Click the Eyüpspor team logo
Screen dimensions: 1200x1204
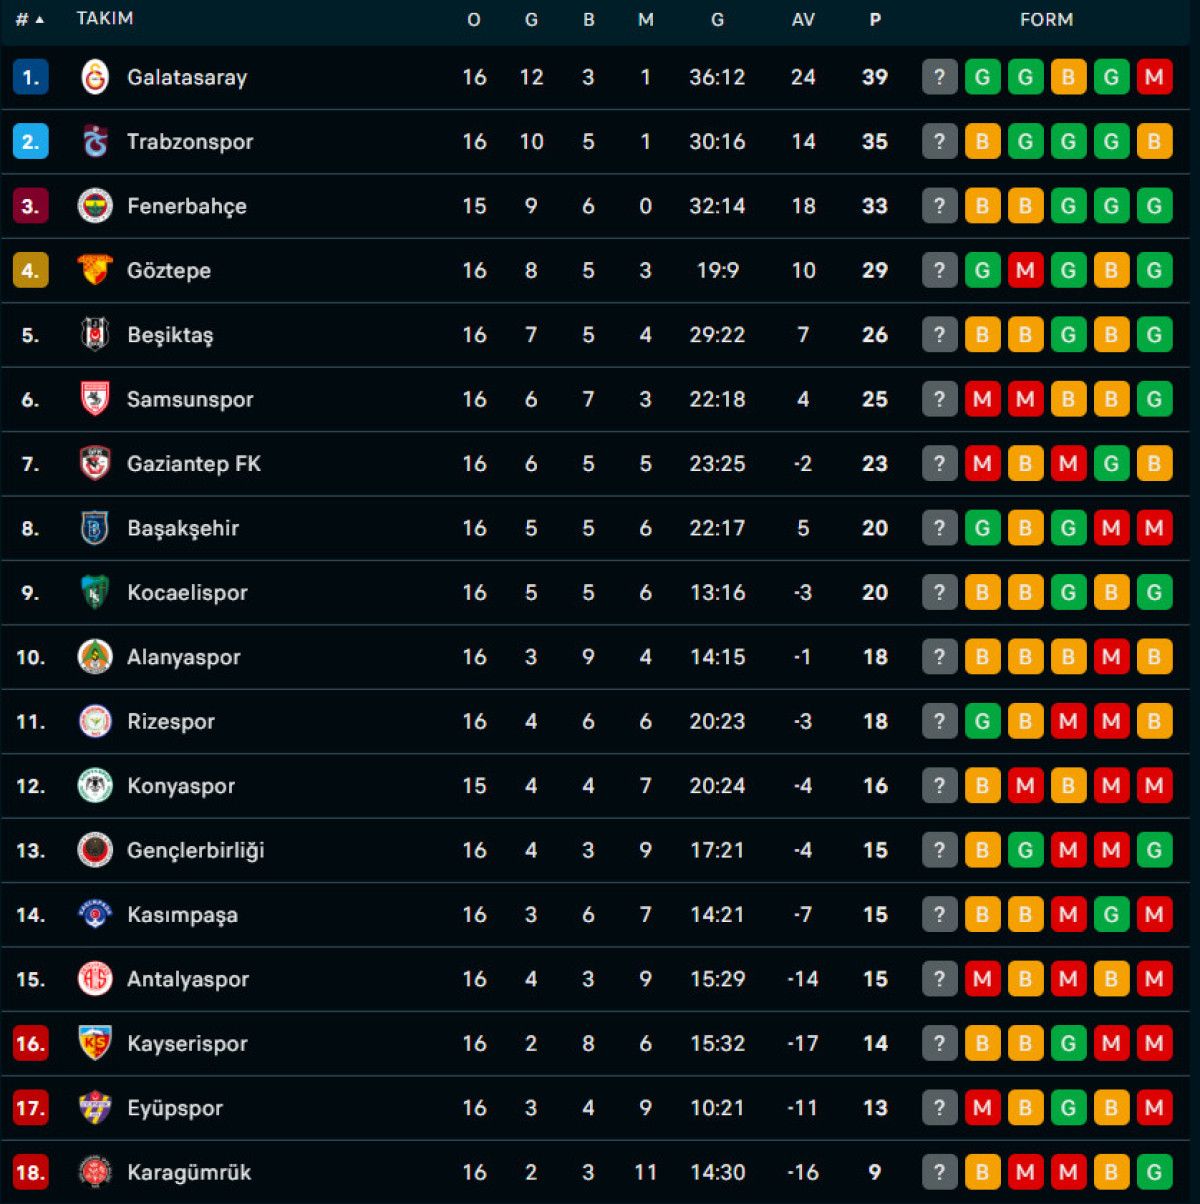[x=95, y=1108]
